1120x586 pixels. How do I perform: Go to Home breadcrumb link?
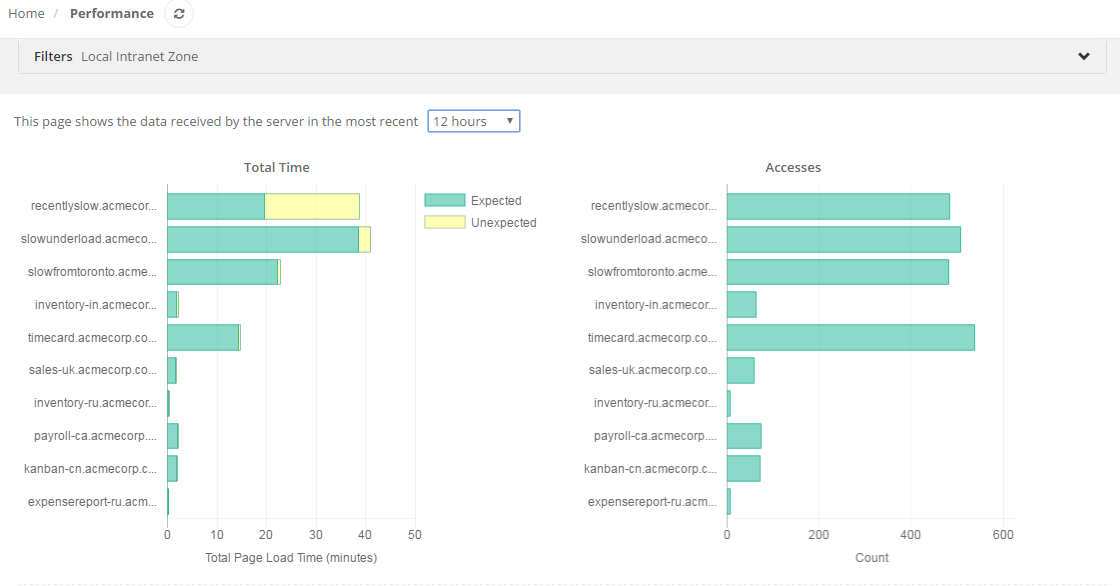click(x=26, y=14)
